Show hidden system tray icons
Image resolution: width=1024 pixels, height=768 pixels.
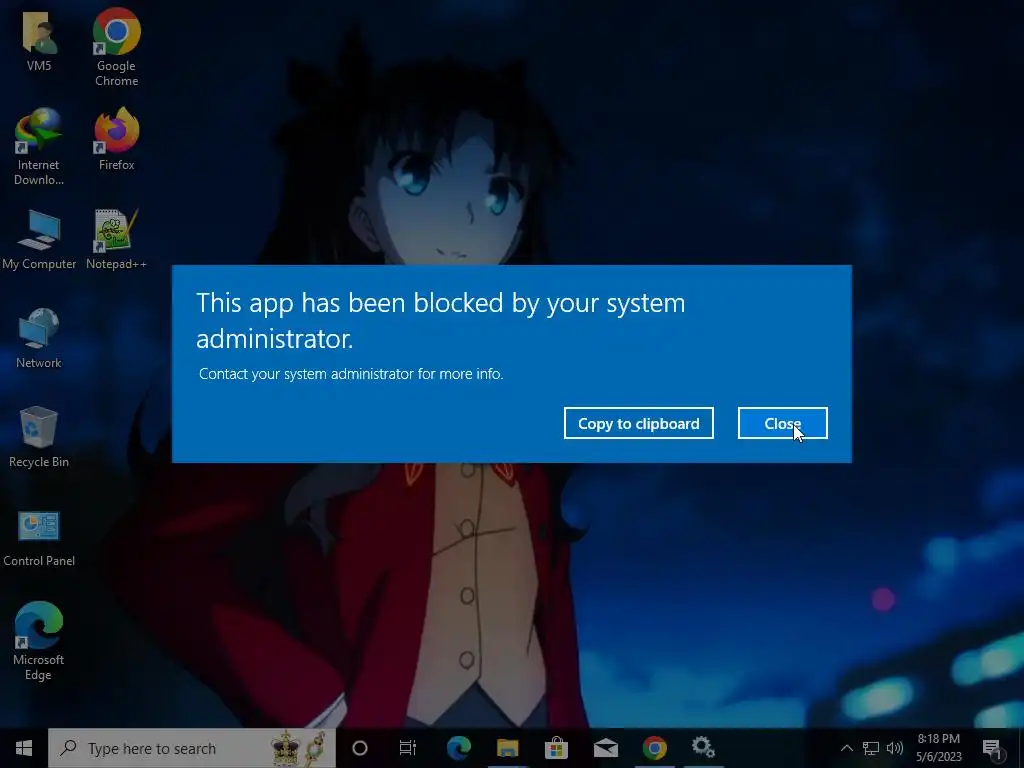(846, 748)
